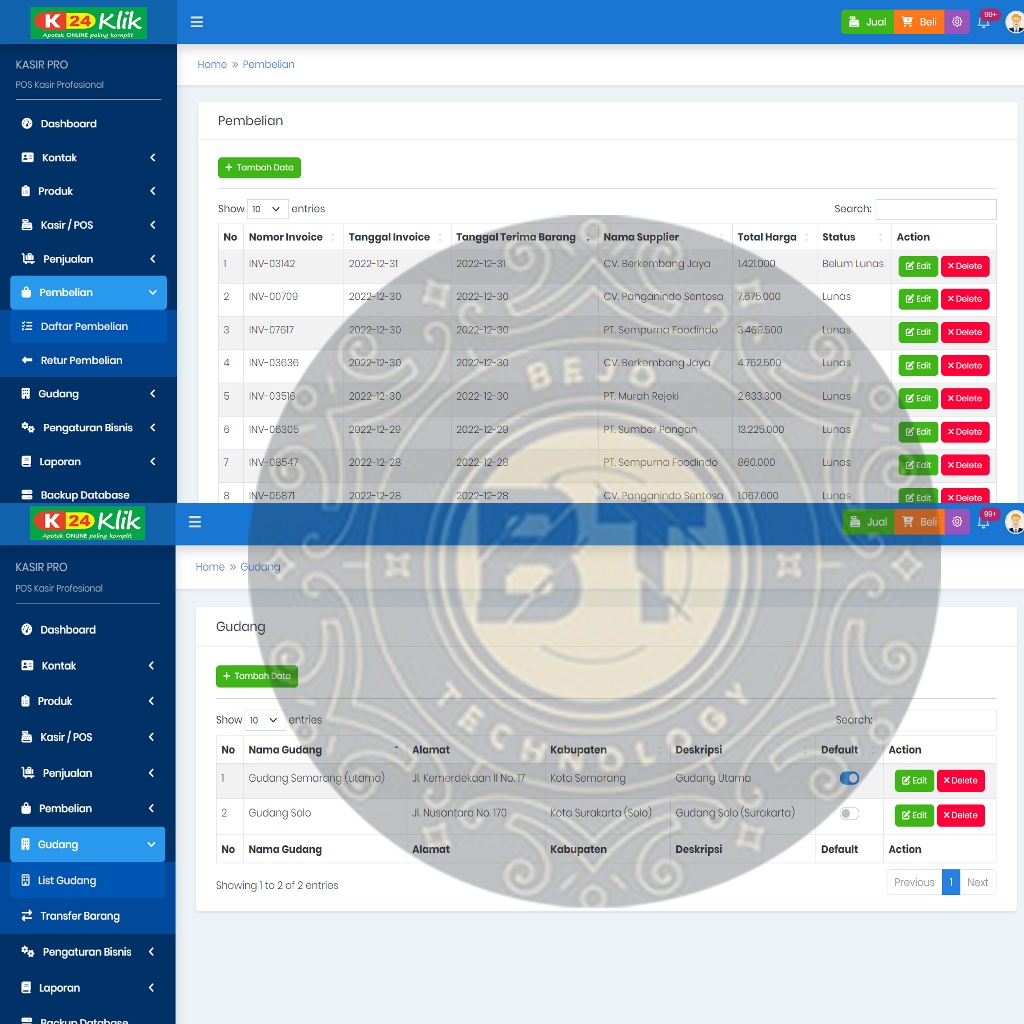Expand Penjualan menu in upper sidebar
1024x1024 pixels.
click(x=88, y=259)
